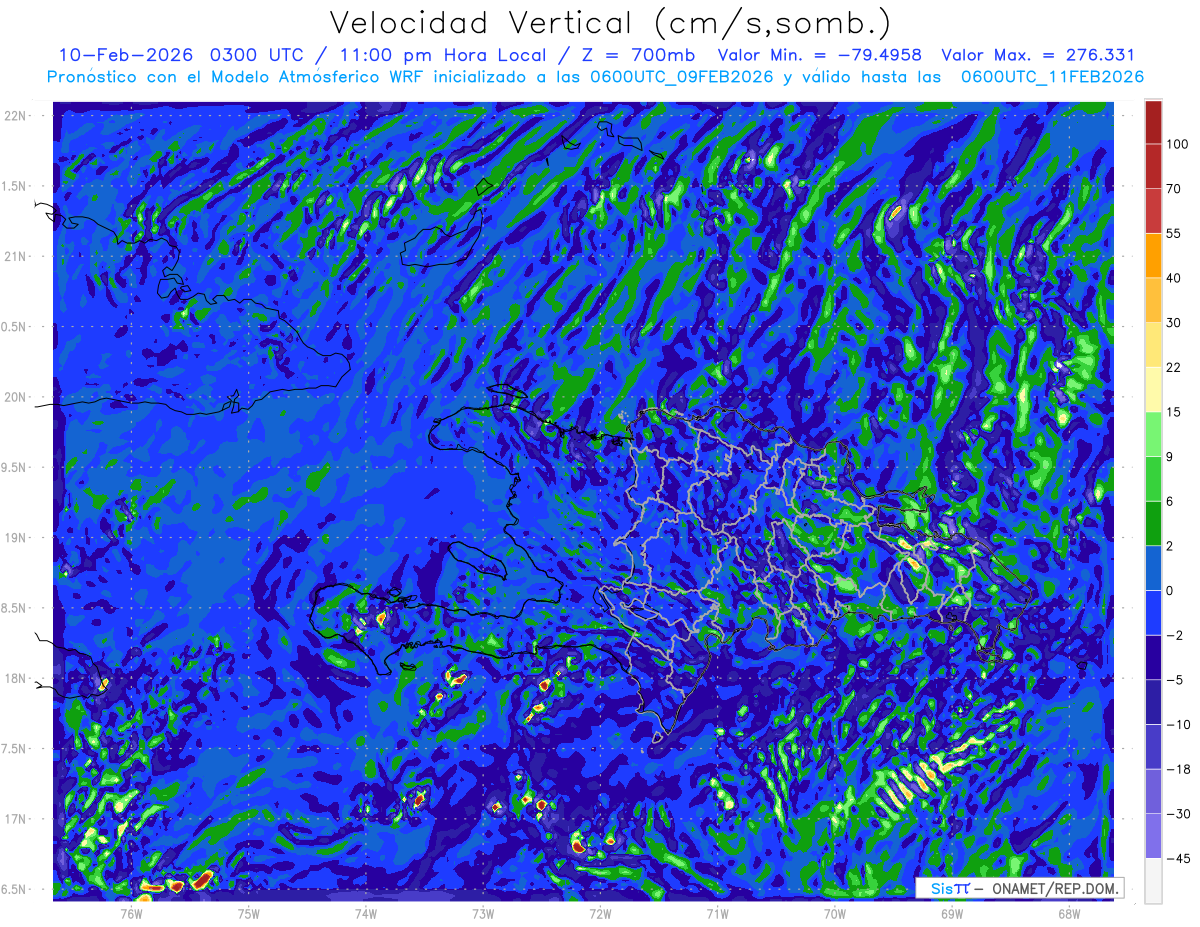The width and height of the screenshot is (1200, 927).
Task: Click the "19N" latitude label
Action: (16, 538)
